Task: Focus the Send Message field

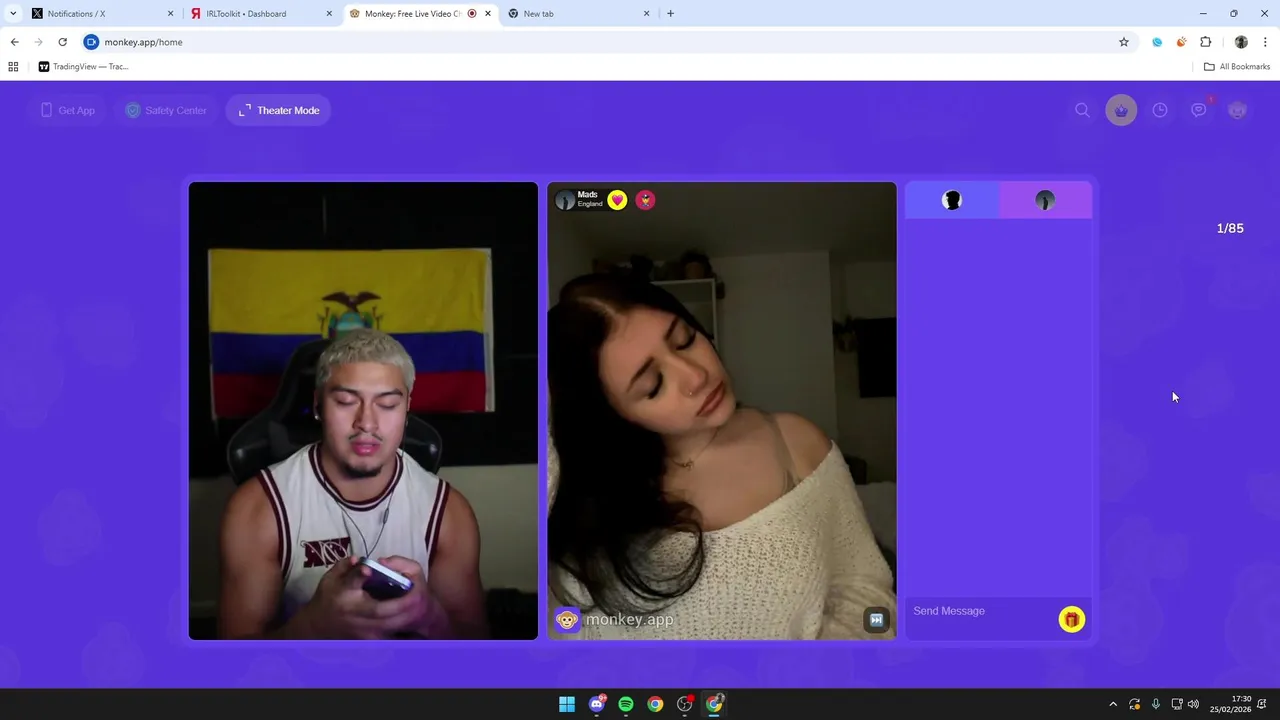Action: pos(980,611)
